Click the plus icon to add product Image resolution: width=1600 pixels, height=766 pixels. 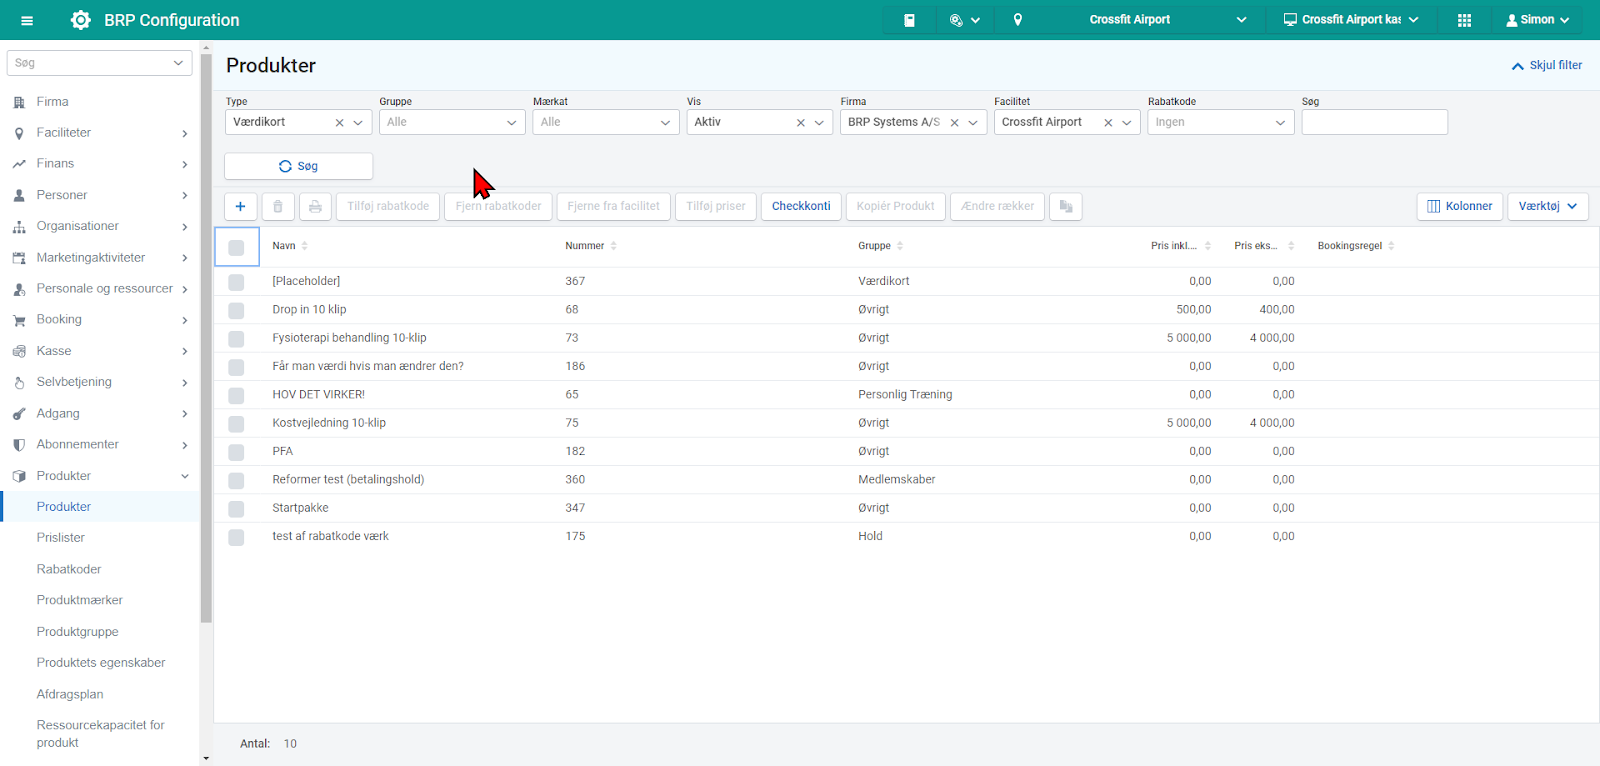[240, 206]
